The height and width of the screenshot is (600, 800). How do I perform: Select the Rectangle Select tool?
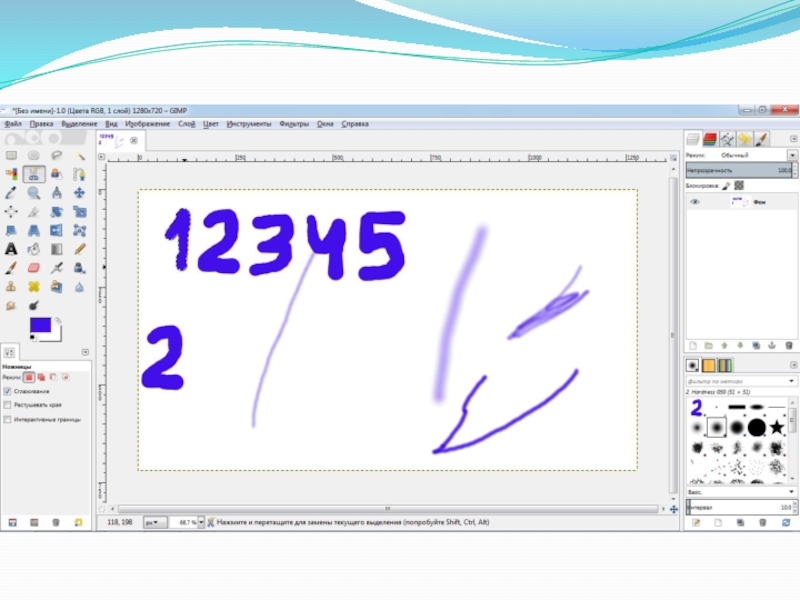click(11, 155)
